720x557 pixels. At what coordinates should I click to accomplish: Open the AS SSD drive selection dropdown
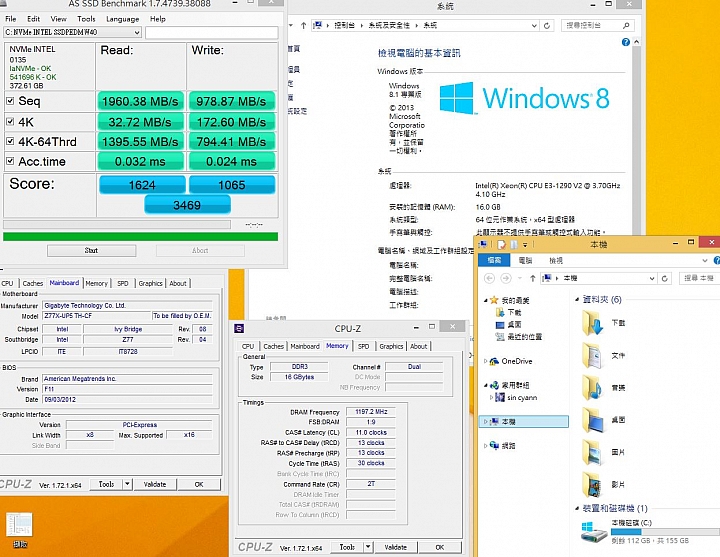click(x=72, y=32)
